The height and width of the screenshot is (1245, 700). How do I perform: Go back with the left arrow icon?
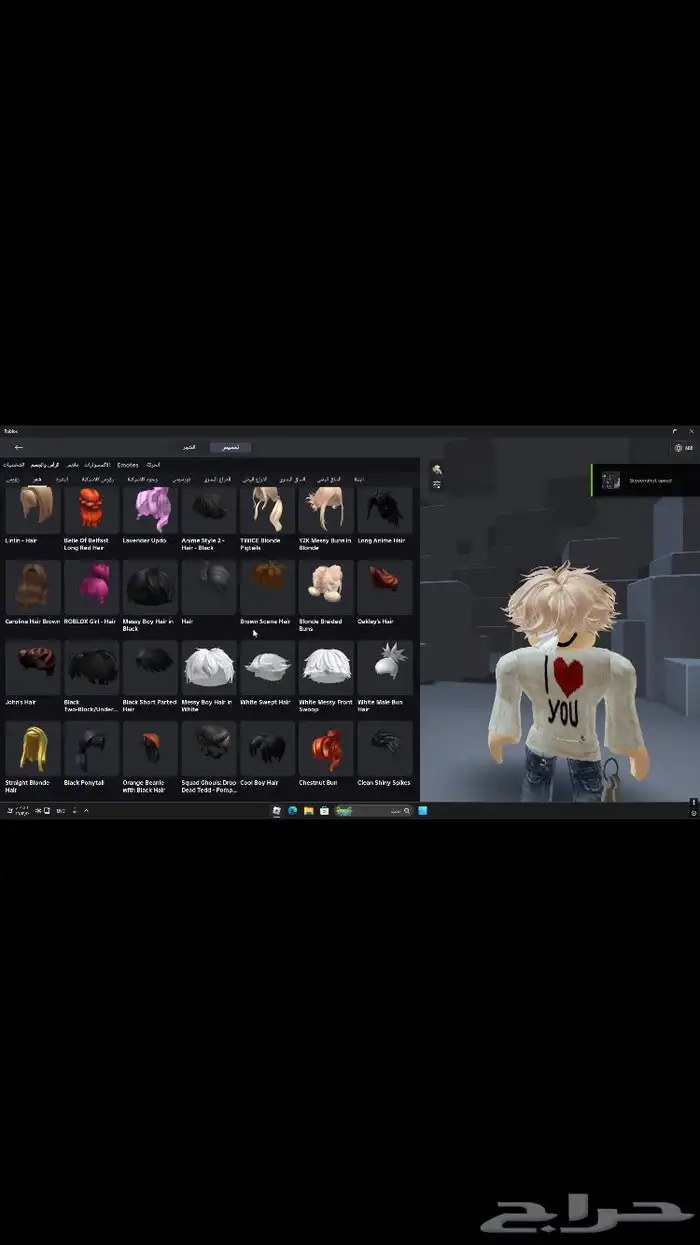[18, 447]
